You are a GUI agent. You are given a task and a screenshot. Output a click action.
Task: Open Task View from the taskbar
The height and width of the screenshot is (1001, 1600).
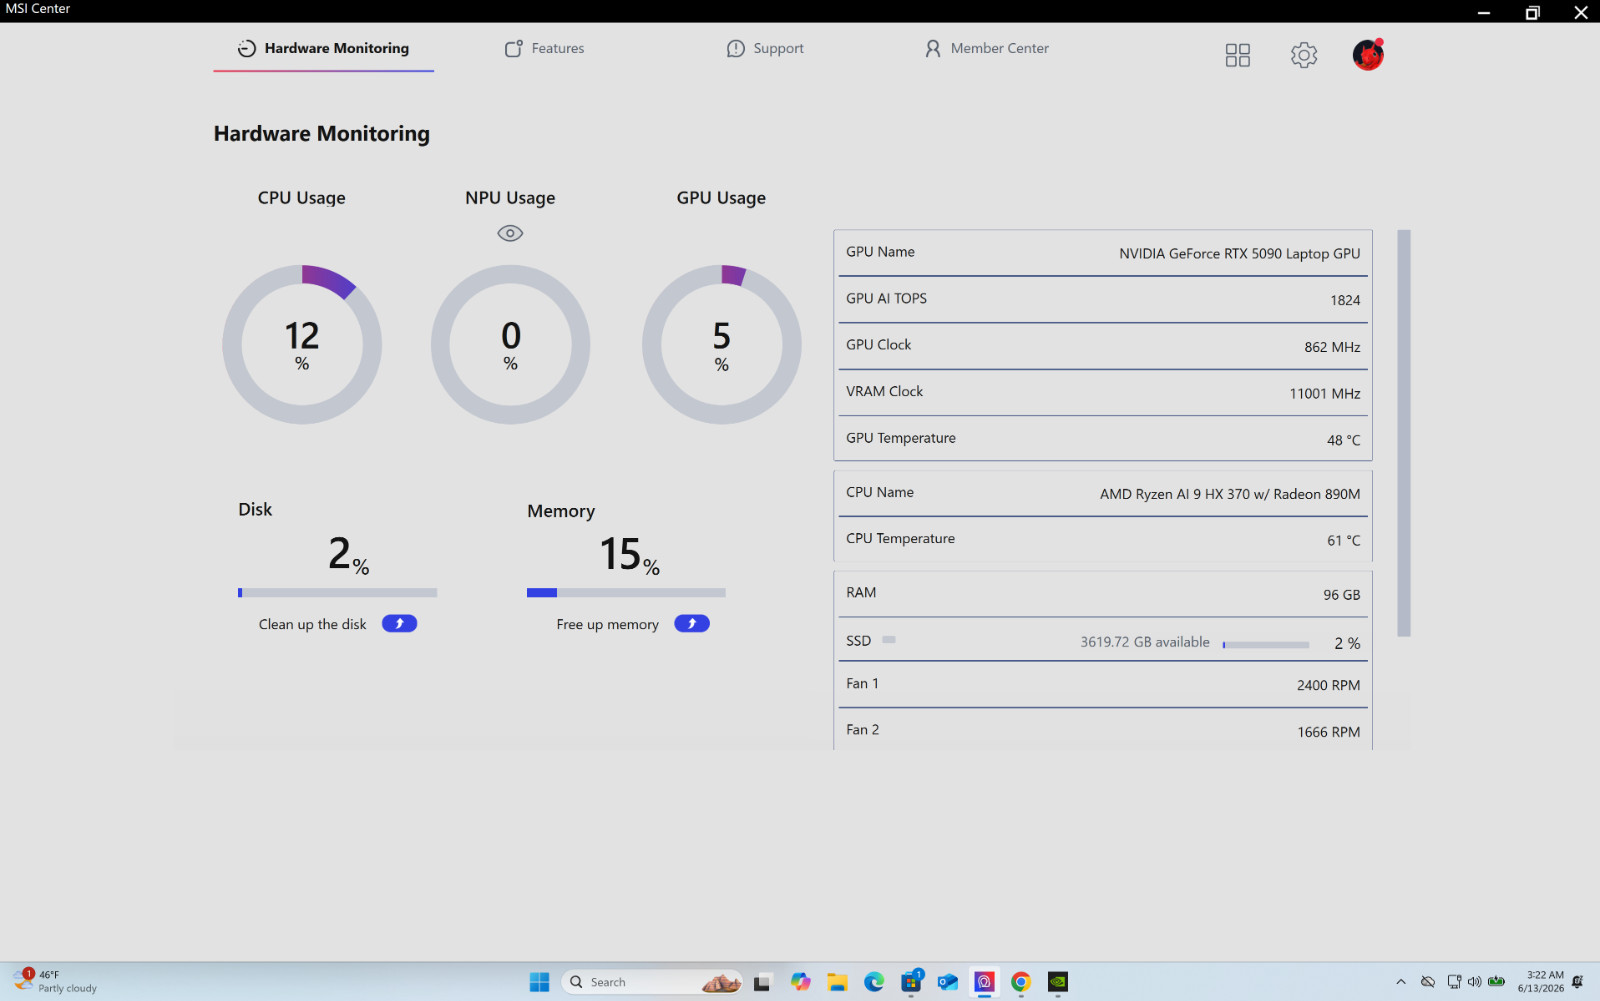(x=762, y=982)
